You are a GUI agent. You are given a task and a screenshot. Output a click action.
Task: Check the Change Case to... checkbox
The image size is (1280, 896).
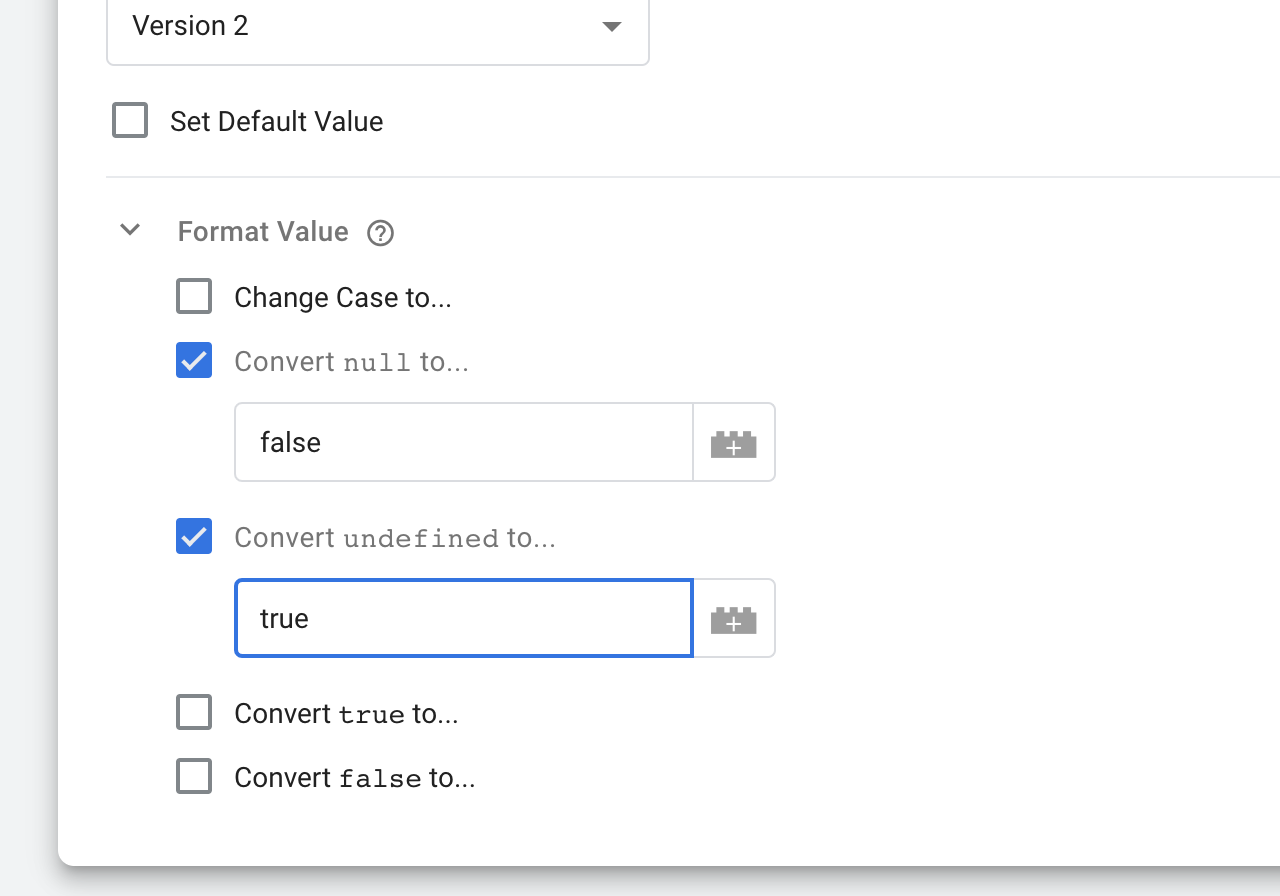tap(194, 297)
